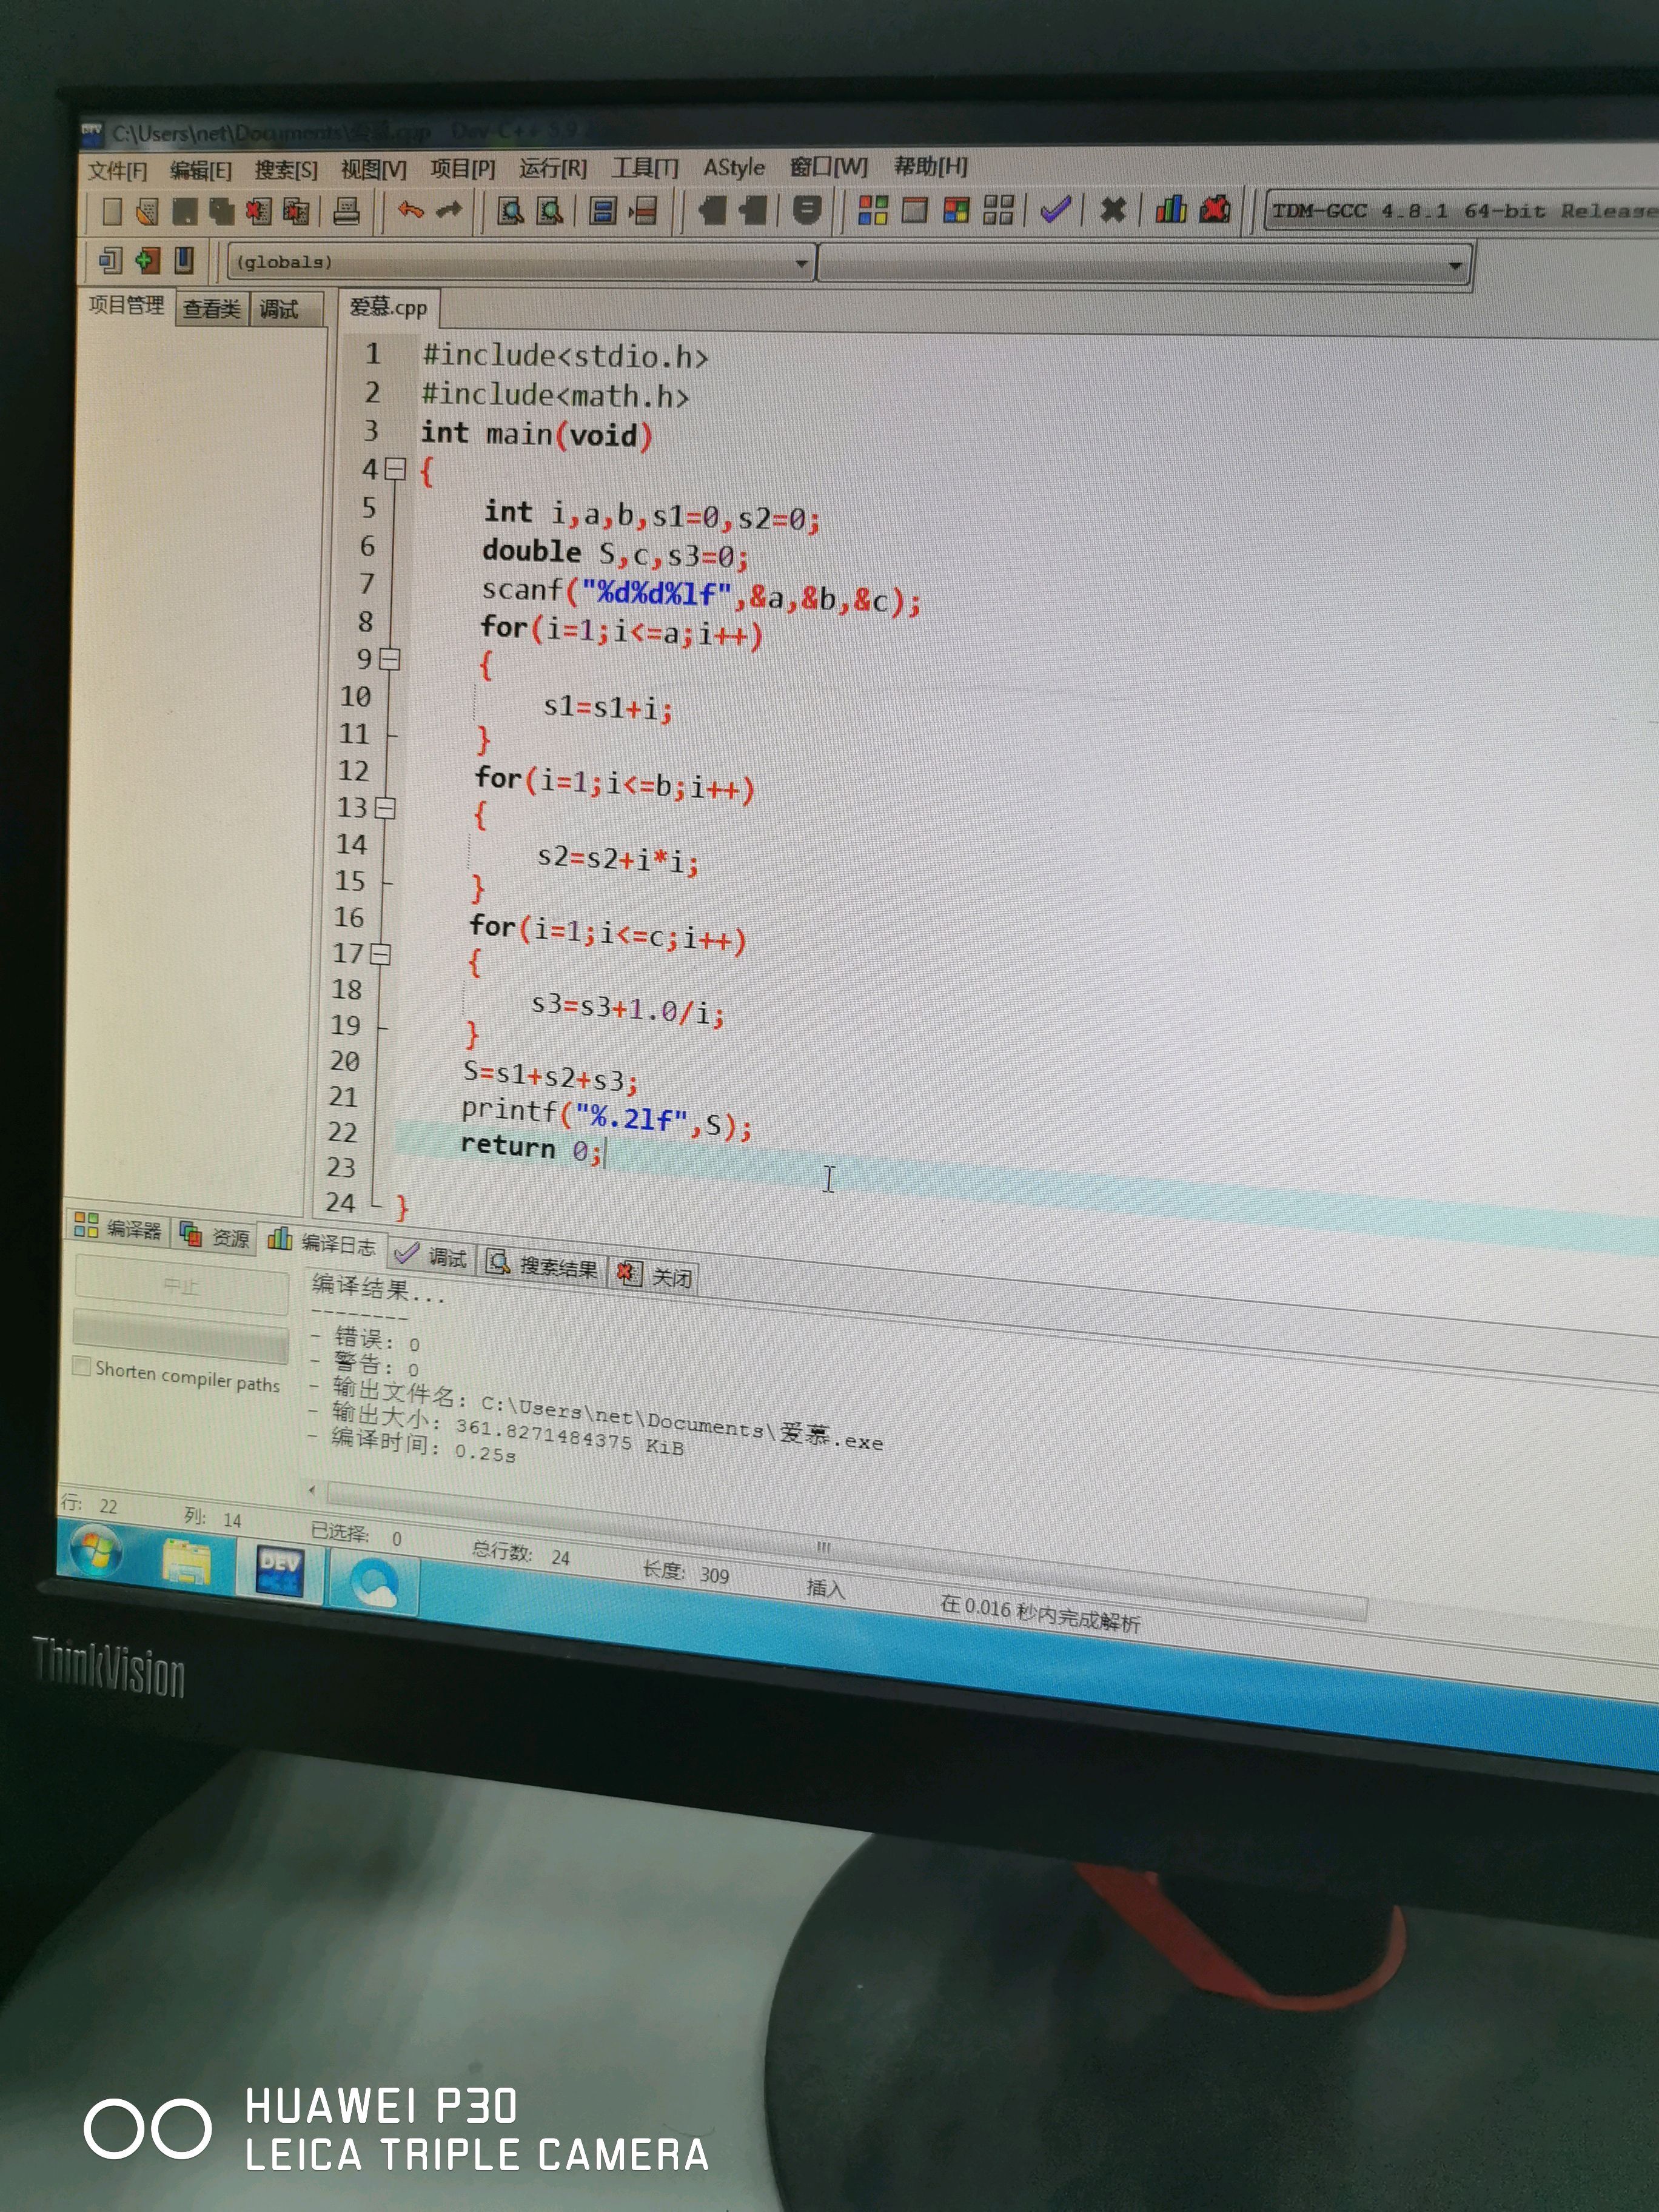Image resolution: width=1659 pixels, height=2212 pixels.
Task: Switch to the 编译器 bottom tab
Action: (118, 1227)
